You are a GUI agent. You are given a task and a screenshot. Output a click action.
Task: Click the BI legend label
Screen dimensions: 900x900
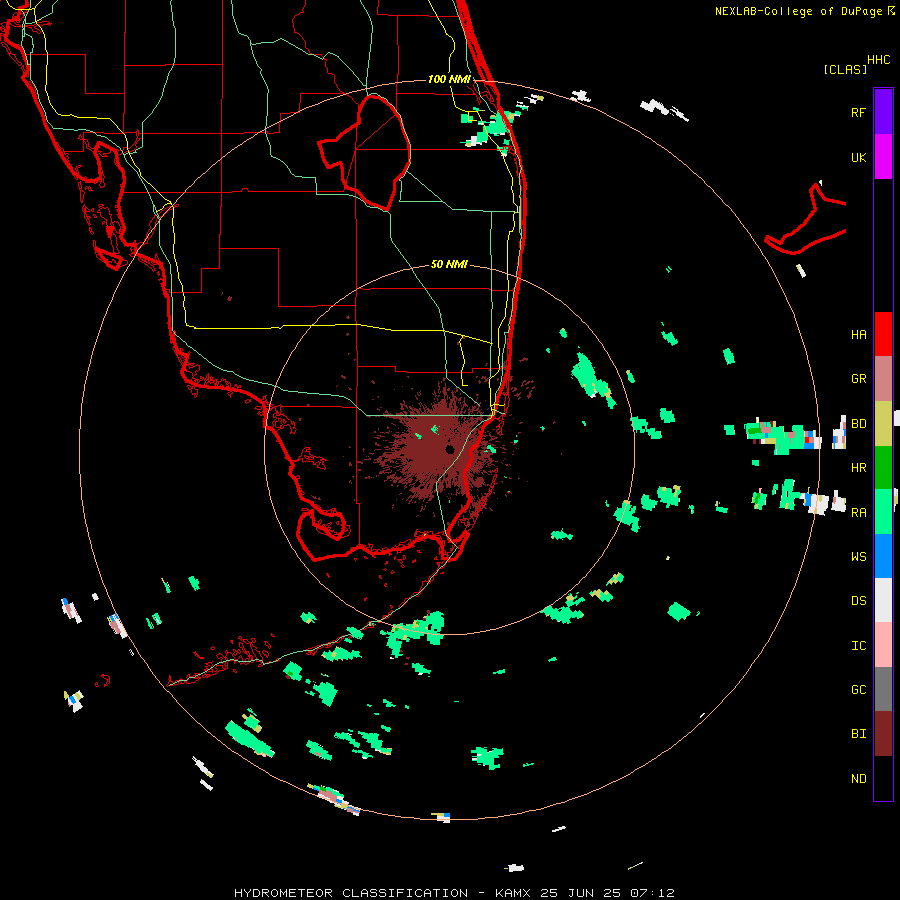click(x=858, y=734)
